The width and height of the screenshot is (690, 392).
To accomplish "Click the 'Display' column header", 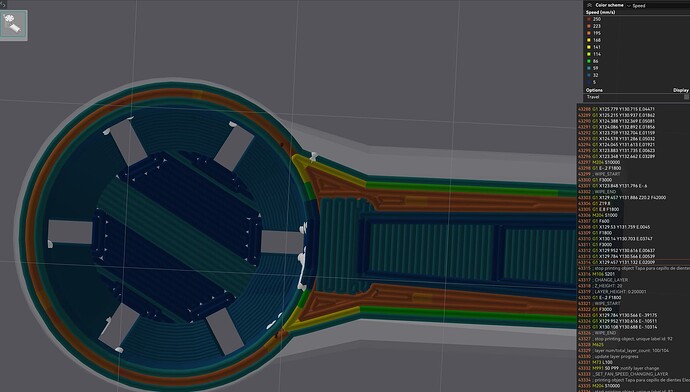I will click(681, 90).
